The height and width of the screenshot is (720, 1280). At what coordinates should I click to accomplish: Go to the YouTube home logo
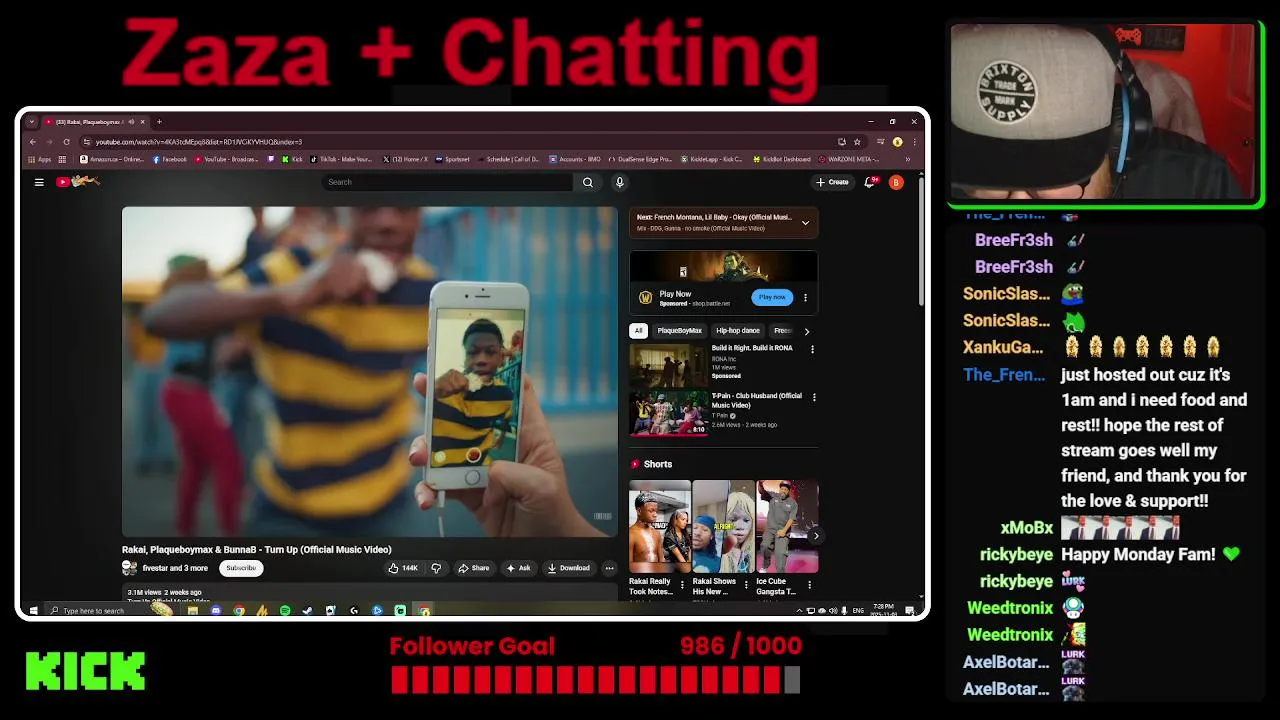[x=78, y=181]
